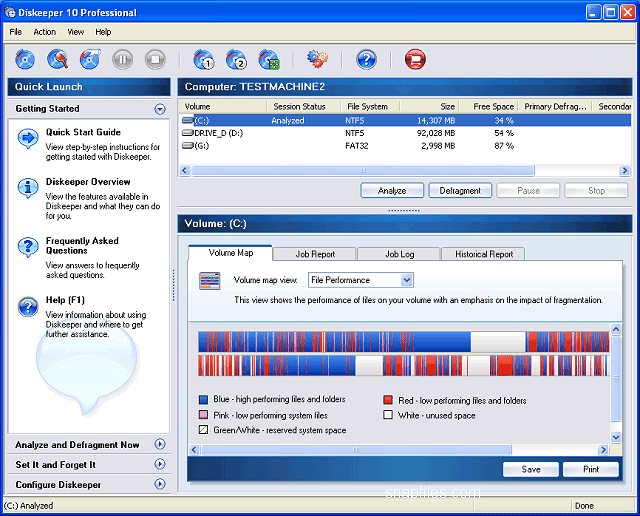The image size is (640, 516).
Task: Click the Print button
Action: click(591, 469)
